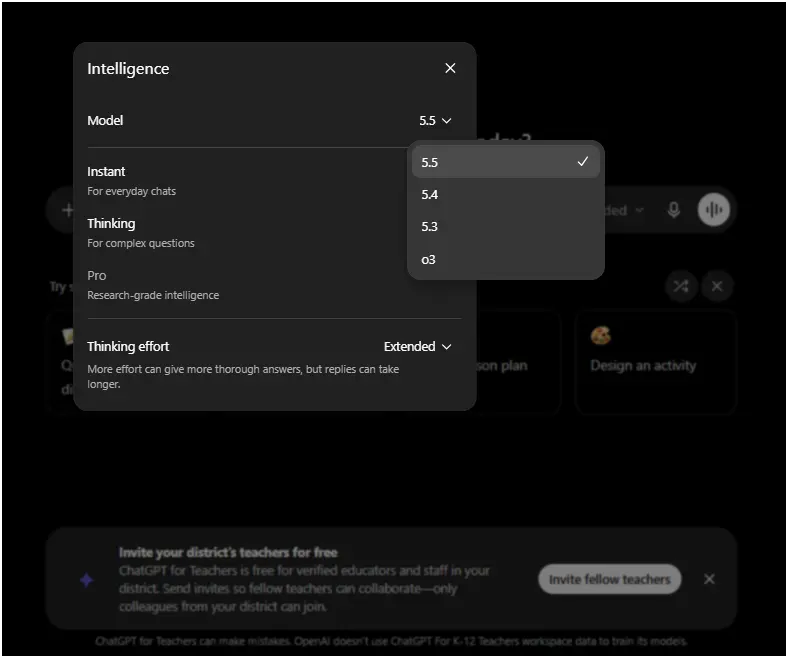The width and height of the screenshot is (788, 658).
Task: Click the microphone dictation icon
Action: (673, 210)
